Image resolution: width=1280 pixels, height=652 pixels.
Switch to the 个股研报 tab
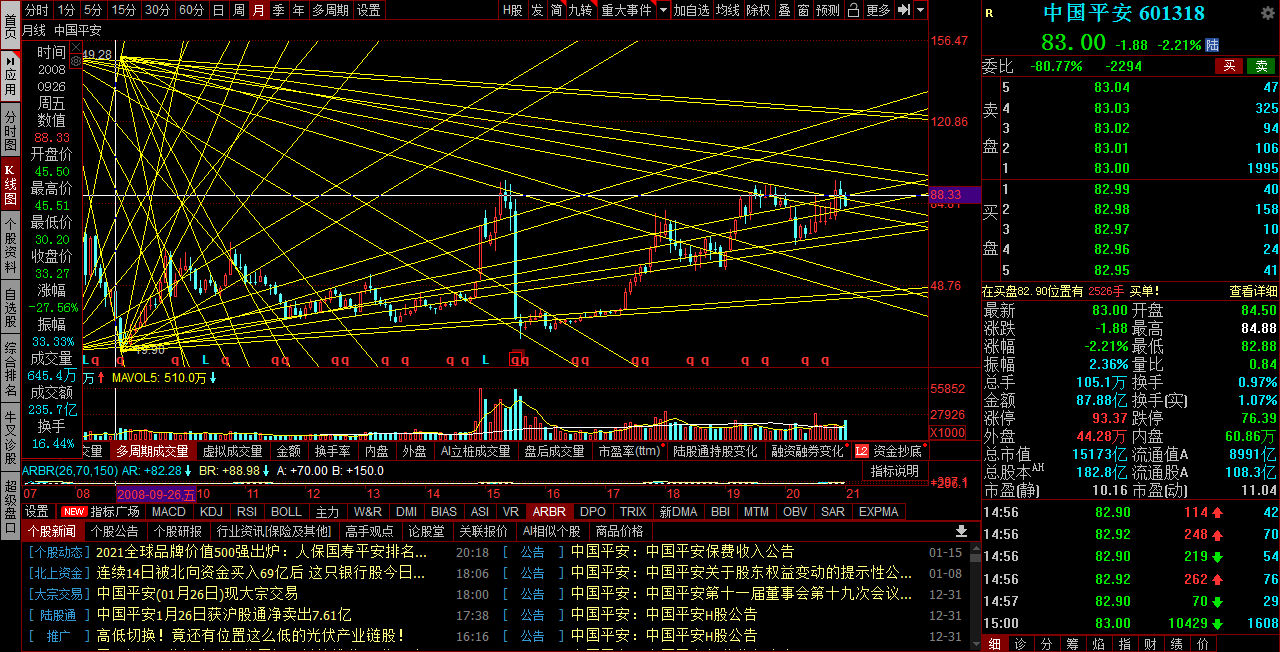click(x=177, y=531)
